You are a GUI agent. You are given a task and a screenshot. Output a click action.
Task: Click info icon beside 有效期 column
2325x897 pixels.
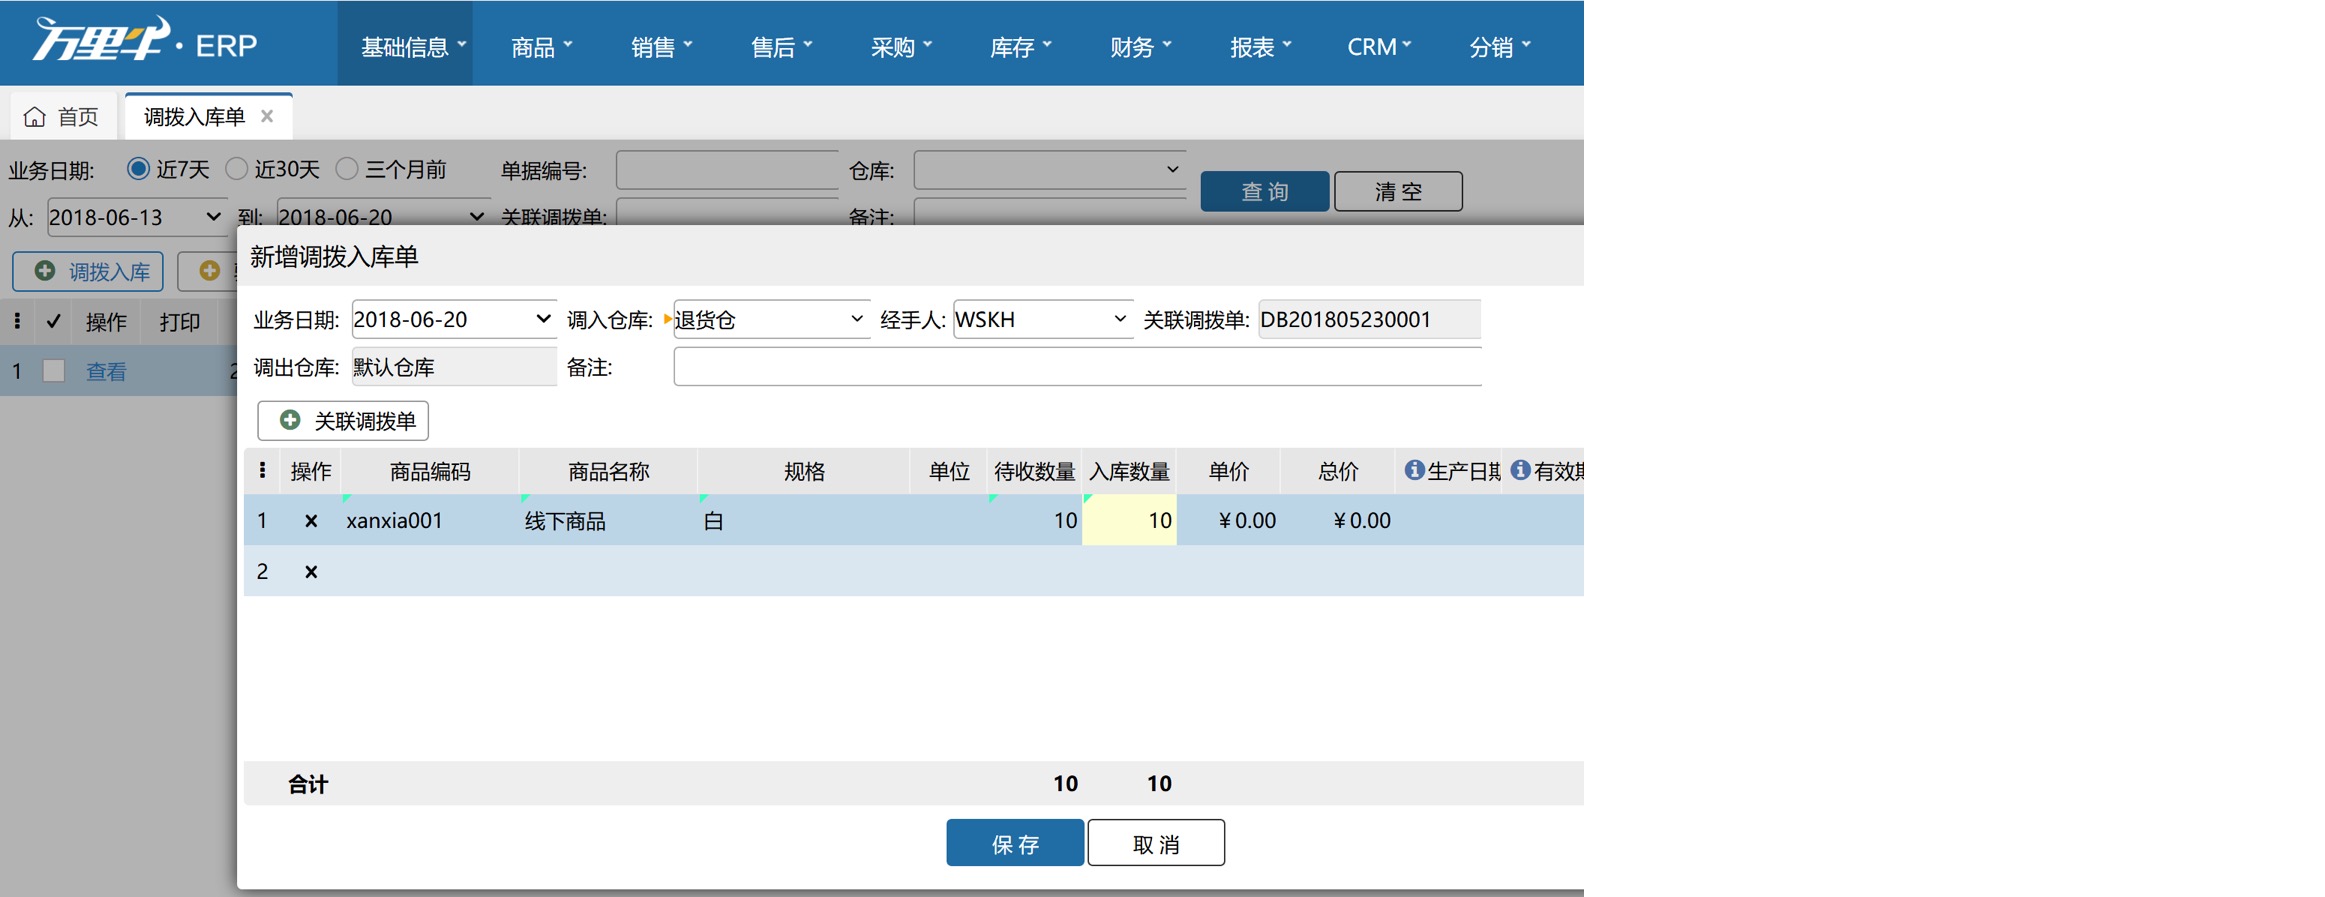(x=1520, y=470)
